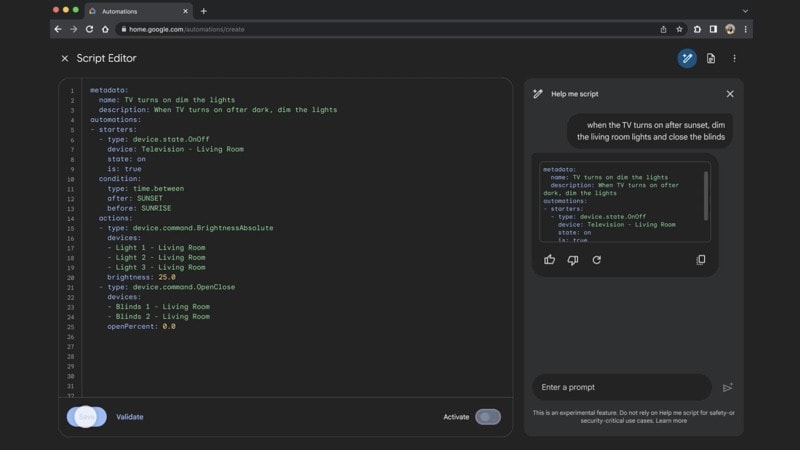This screenshot has width=800, height=450.
Task: Open a new browser tab
Action: 204,11
